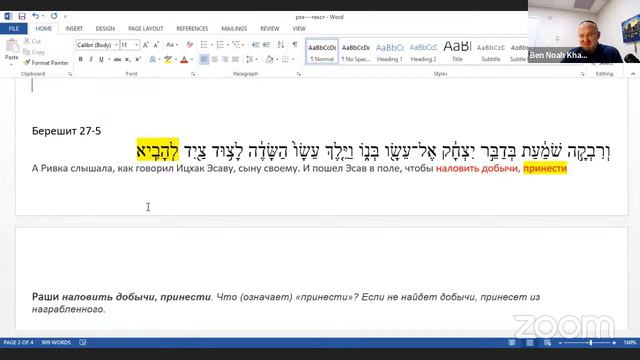
Task: Apply the Subtitle style
Action: coord(491,52)
